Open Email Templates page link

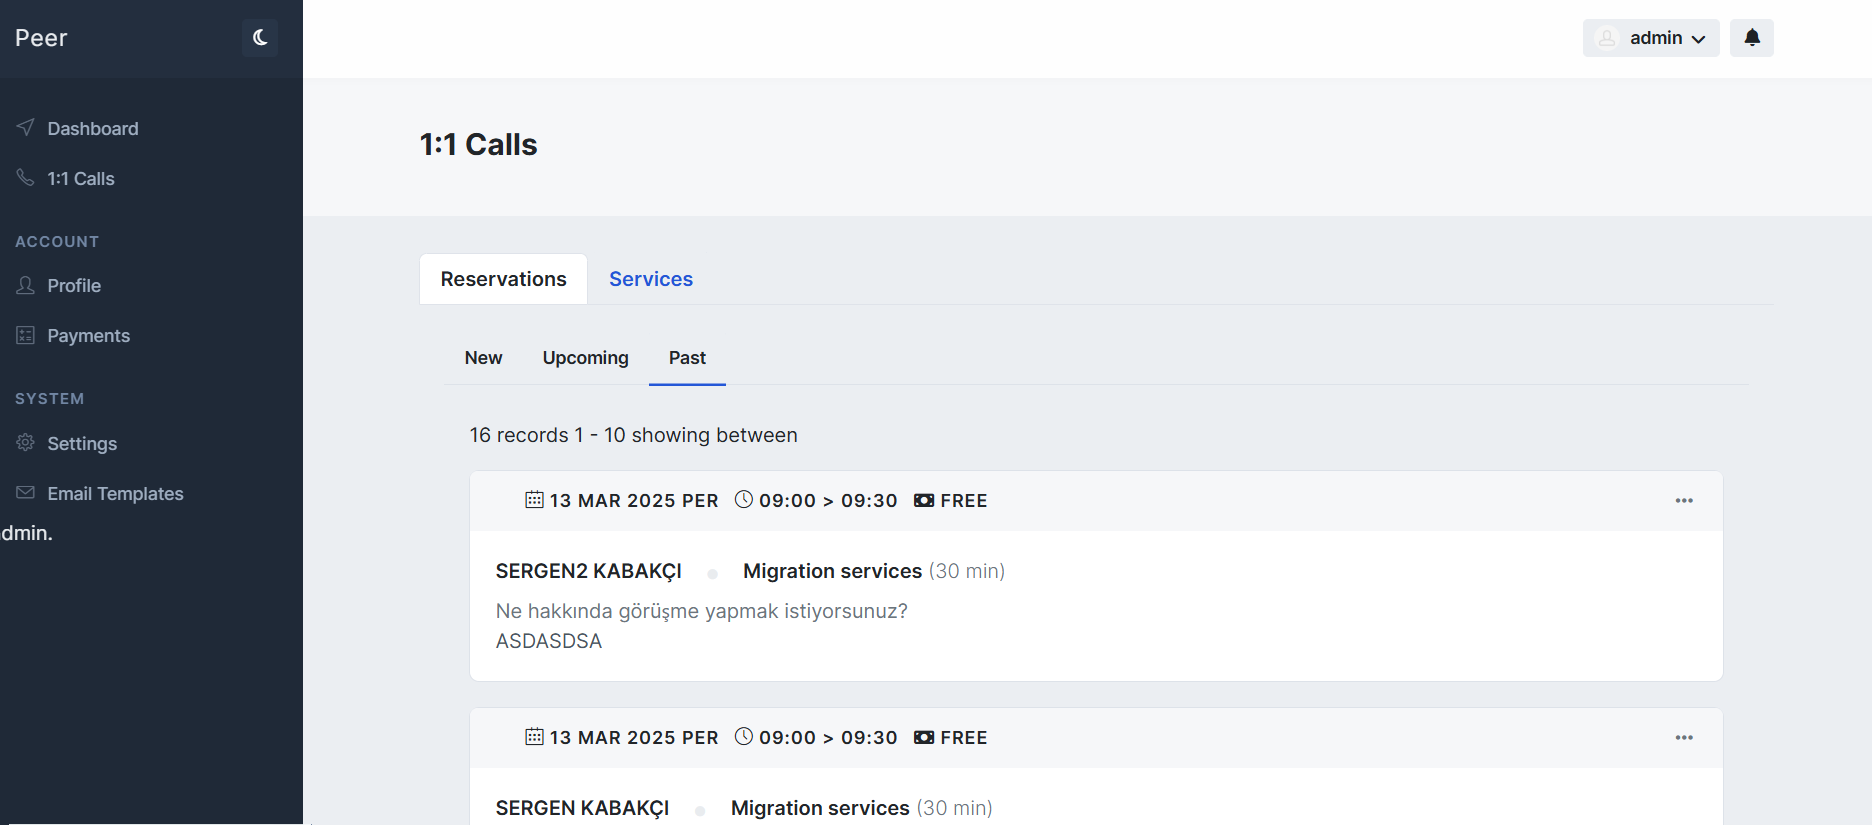pos(115,494)
